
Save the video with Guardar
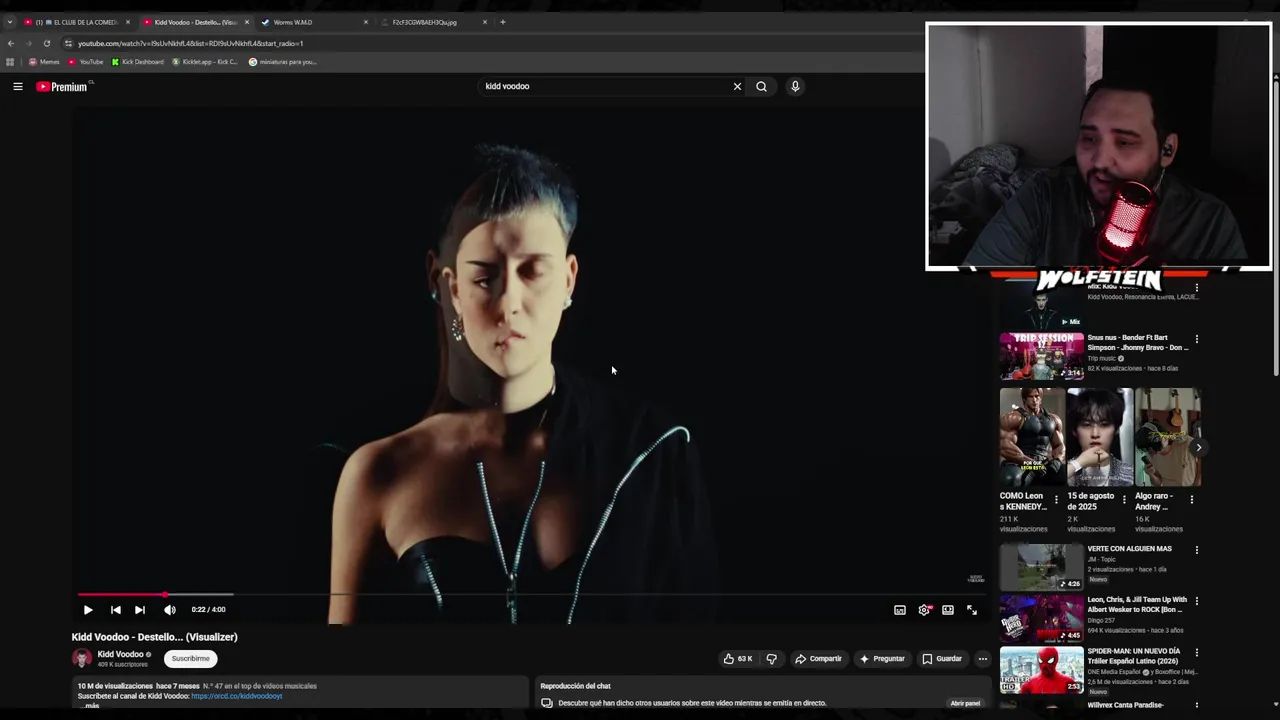942,659
